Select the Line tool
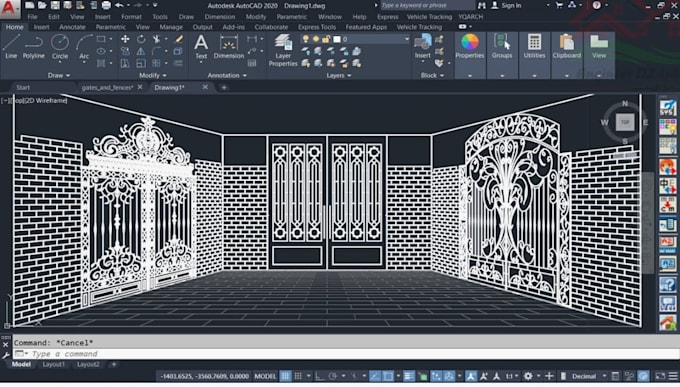 click(11, 46)
